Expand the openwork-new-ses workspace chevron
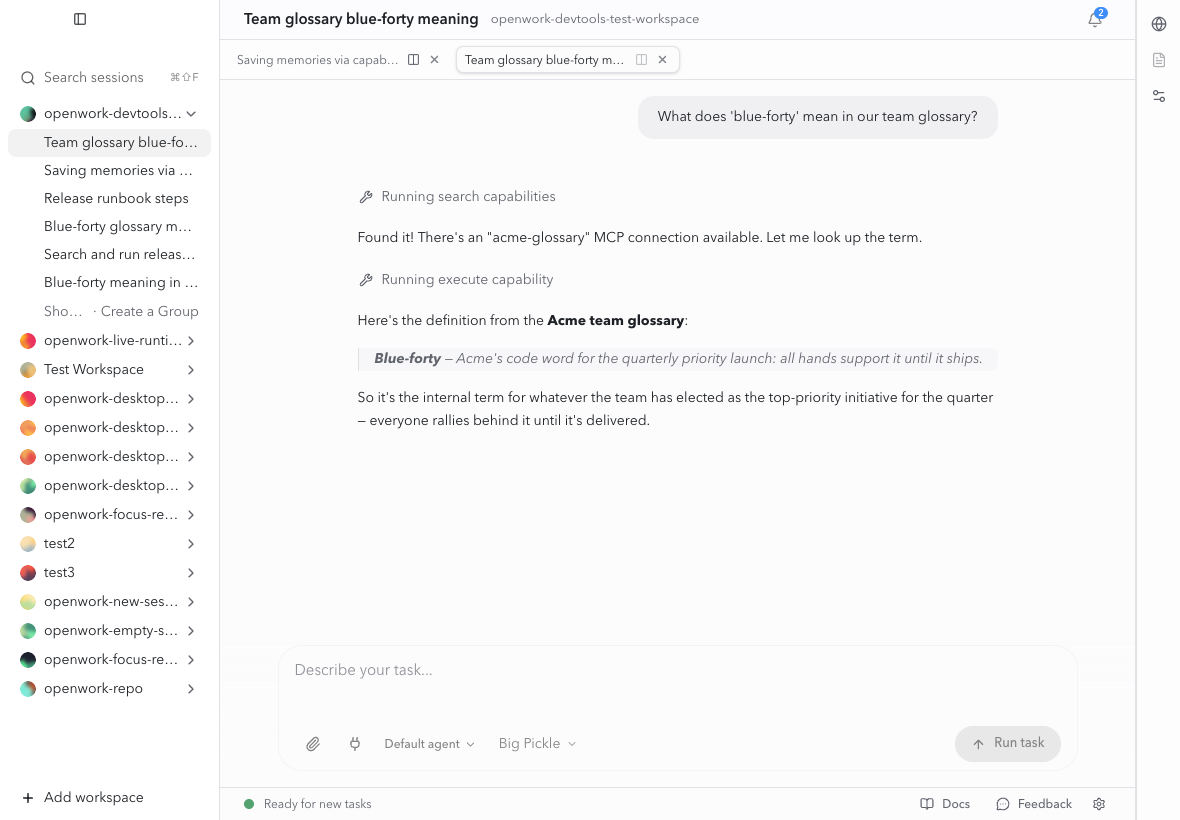1180x820 pixels. 191,602
